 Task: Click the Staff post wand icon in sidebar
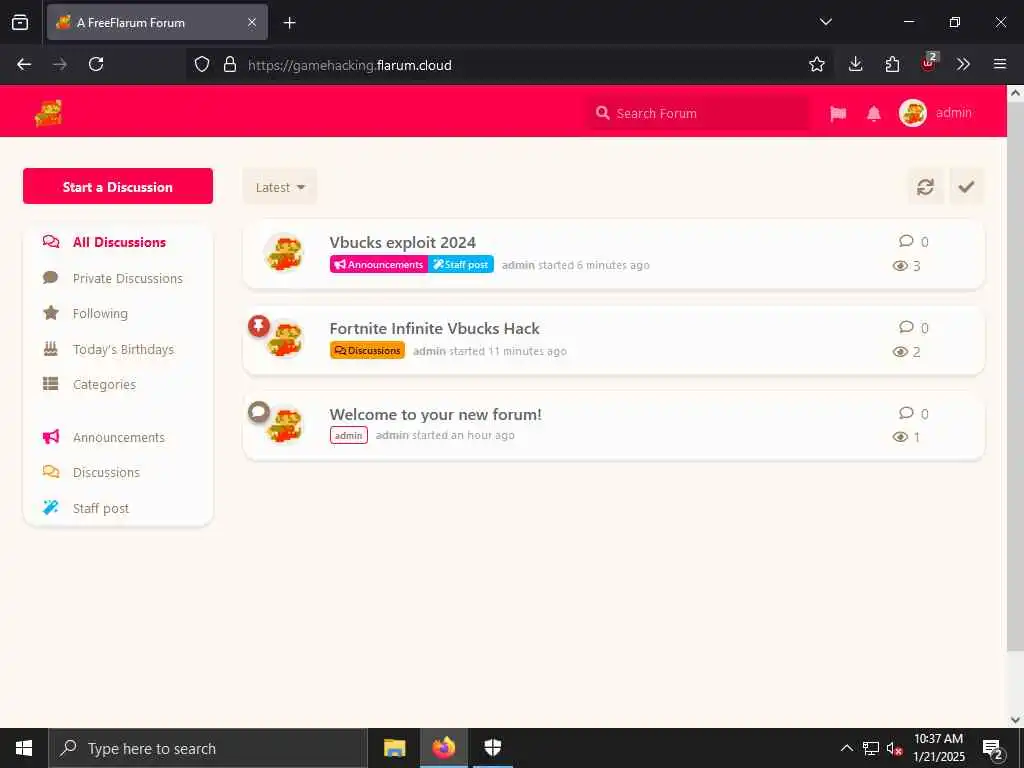point(51,507)
